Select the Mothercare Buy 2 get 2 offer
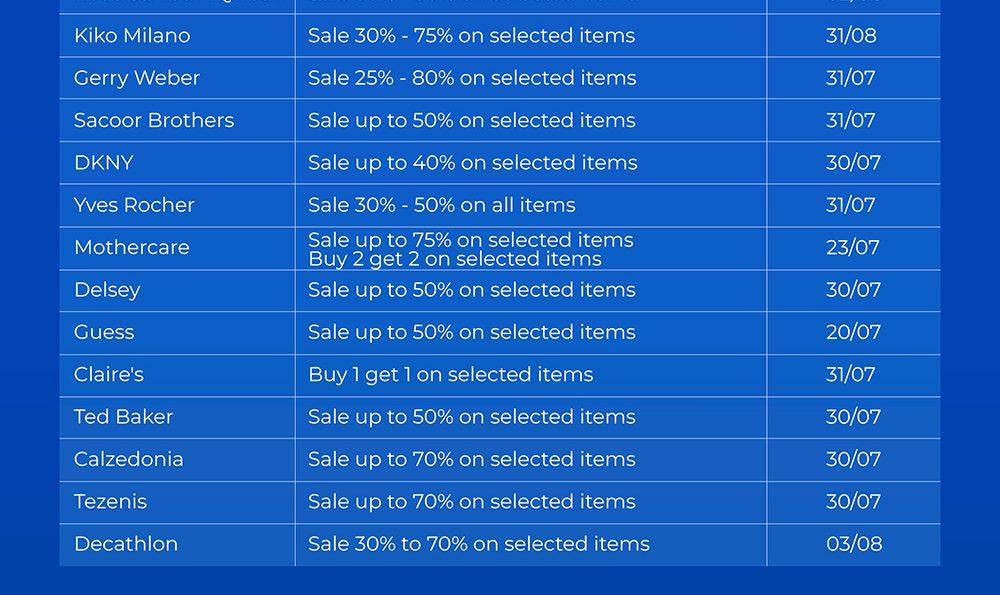Image resolution: width=1000 pixels, height=595 pixels. pos(455,259)
